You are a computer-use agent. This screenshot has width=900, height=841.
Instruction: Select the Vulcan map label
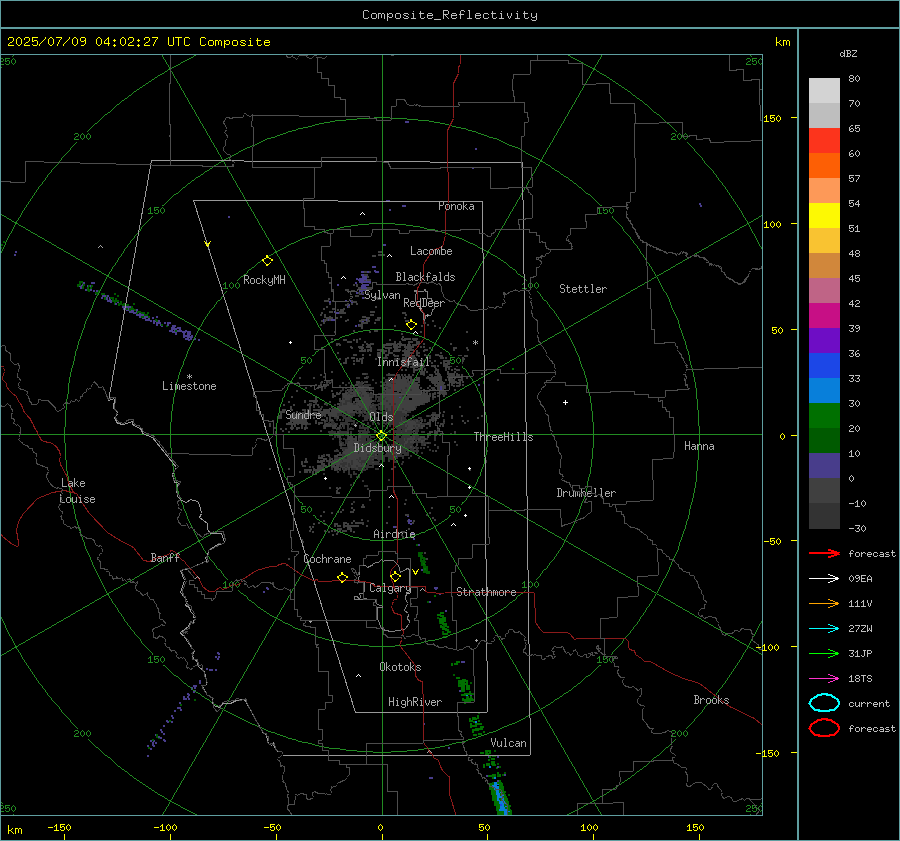[509, 743]
